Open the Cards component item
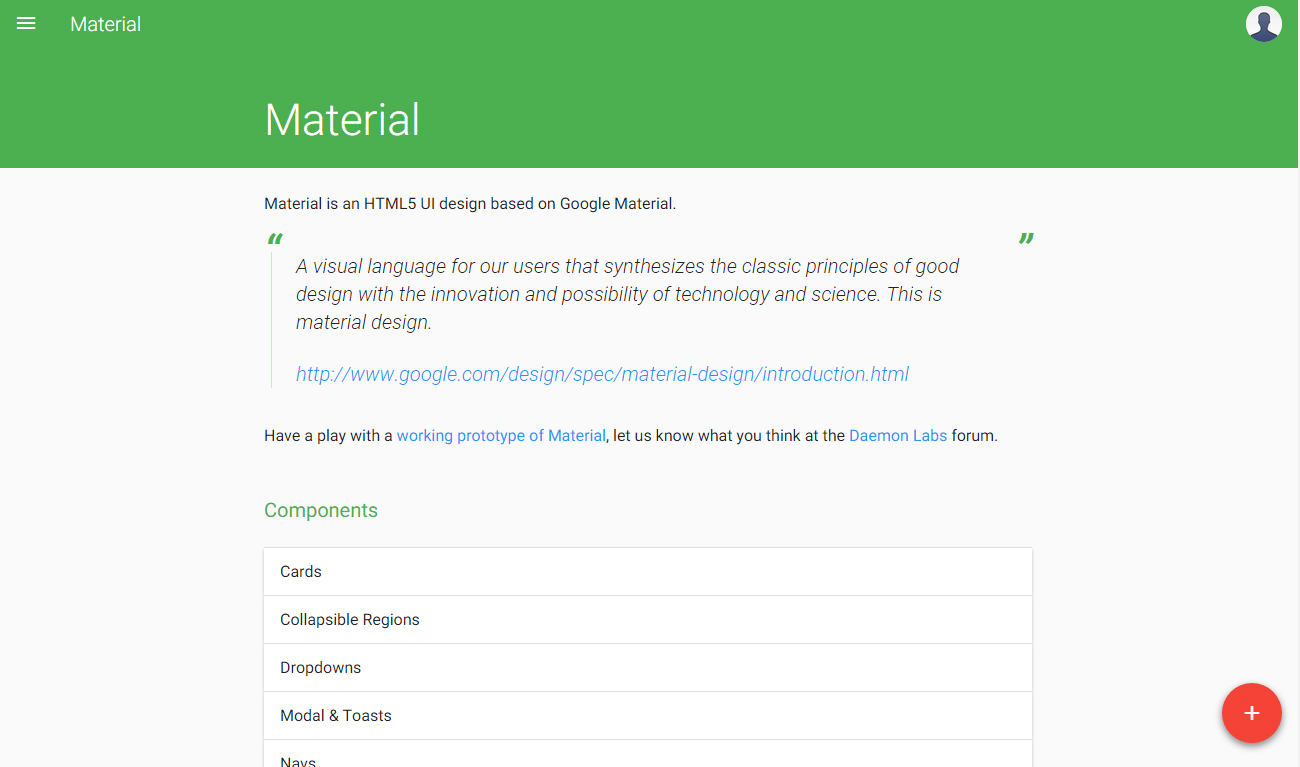The height and width of the screenshot is (767, 1300). point(648,572)
